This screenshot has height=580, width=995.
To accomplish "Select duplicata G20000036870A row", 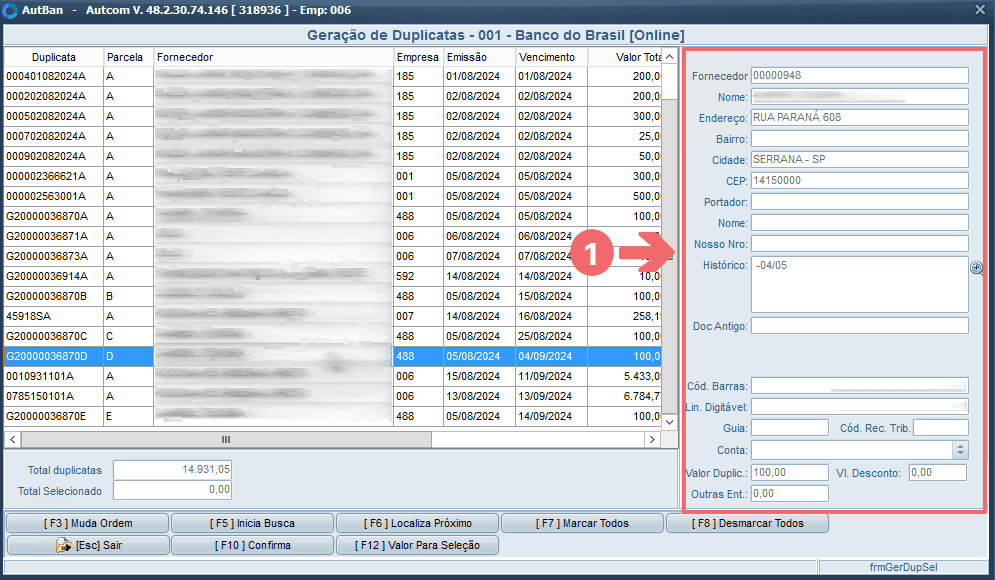I will tap(333, 216).
